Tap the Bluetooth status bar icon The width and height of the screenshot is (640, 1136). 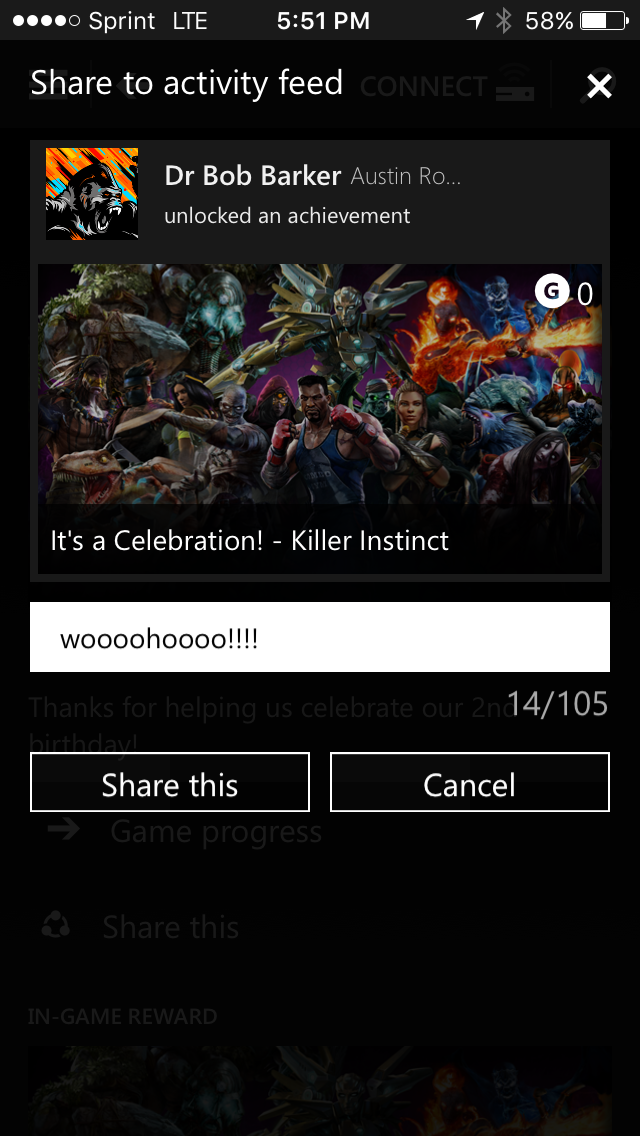click(x=504, y=20)
